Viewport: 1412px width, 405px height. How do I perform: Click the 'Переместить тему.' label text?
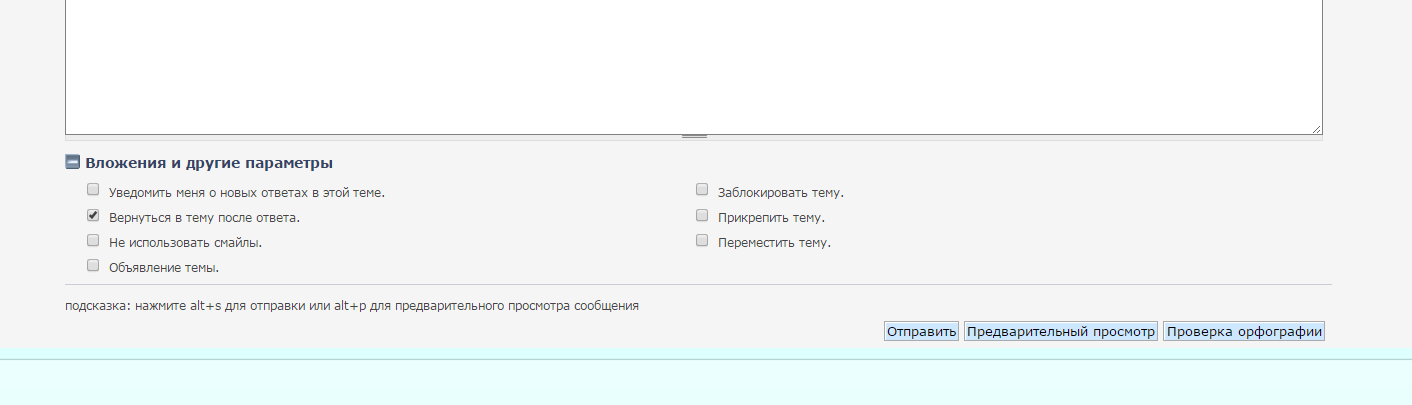point(774,243)
